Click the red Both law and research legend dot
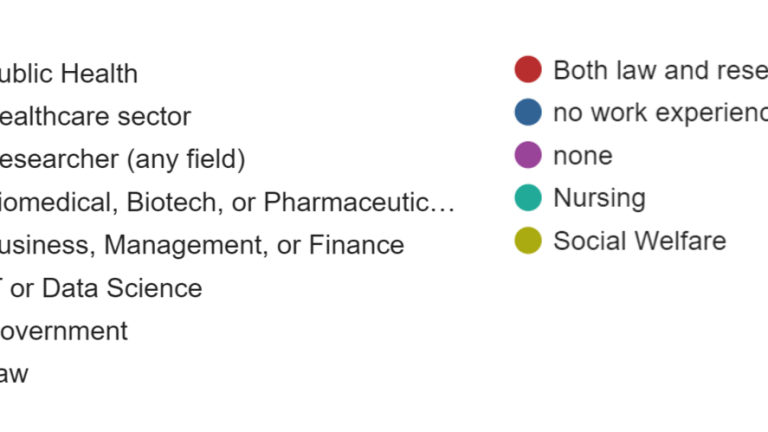The width and height of the screenshot is (768, 432). click(528, 69)
